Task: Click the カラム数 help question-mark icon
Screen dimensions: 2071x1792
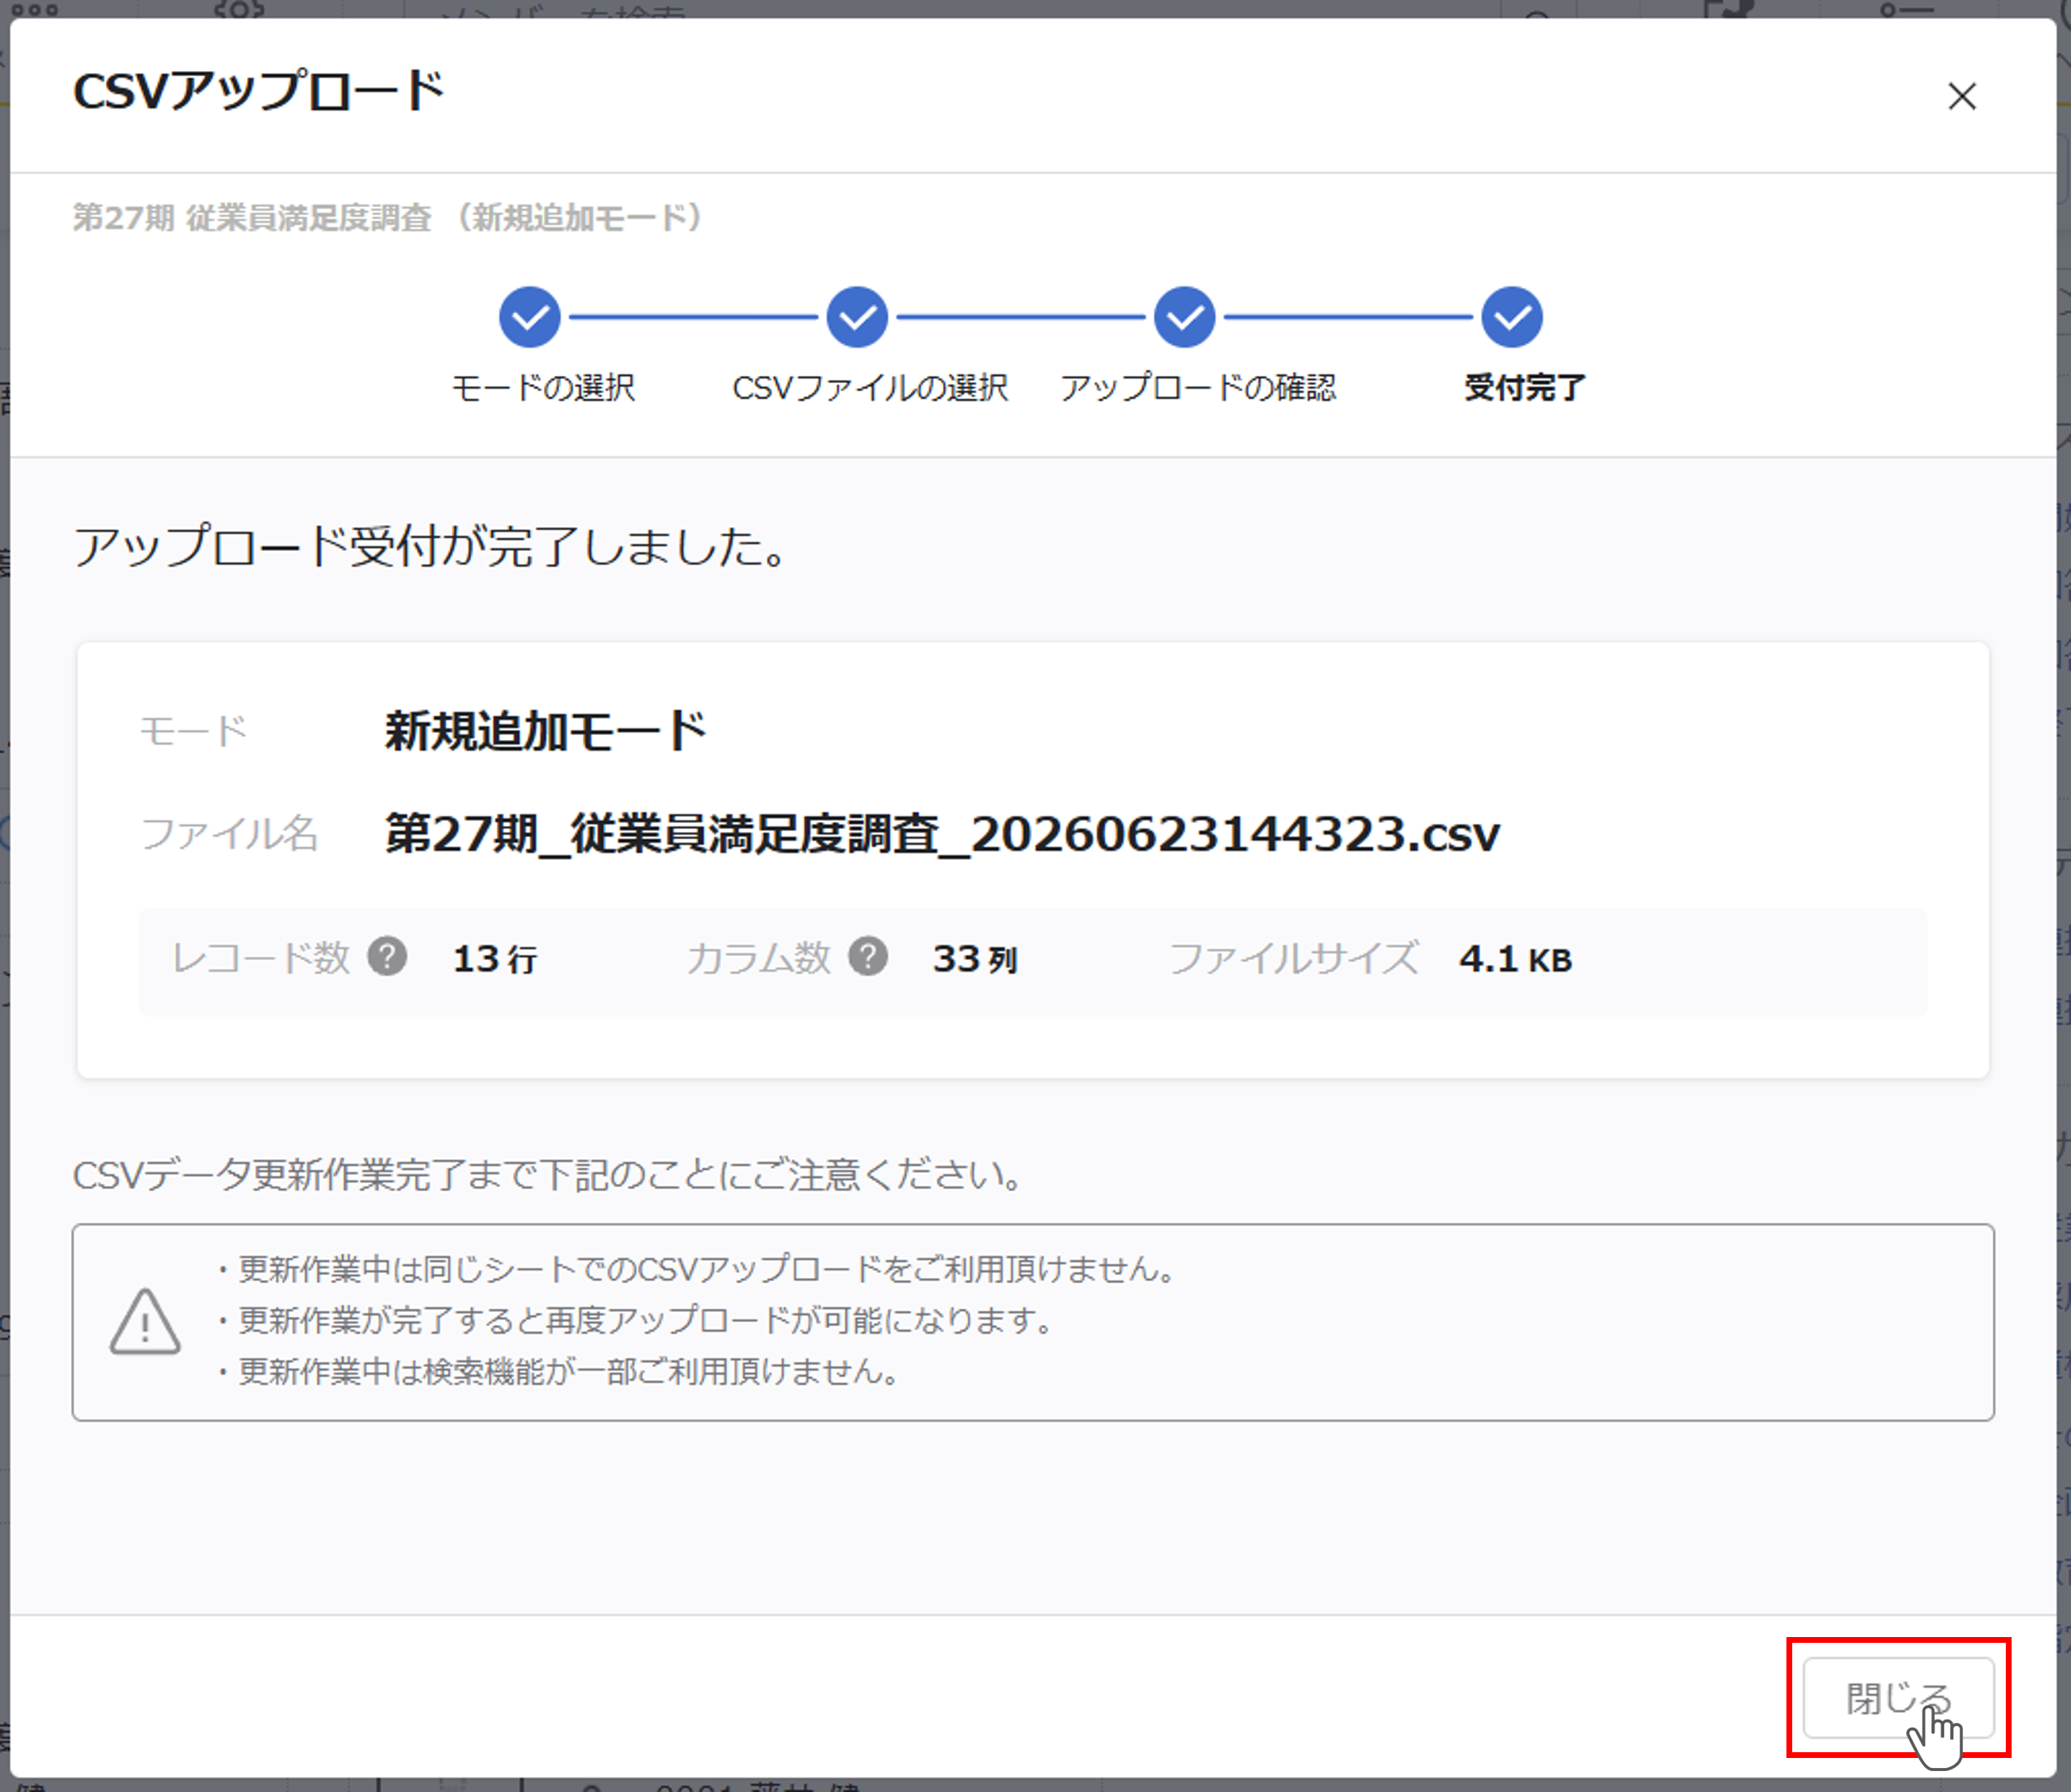Action: coord(868,957)
